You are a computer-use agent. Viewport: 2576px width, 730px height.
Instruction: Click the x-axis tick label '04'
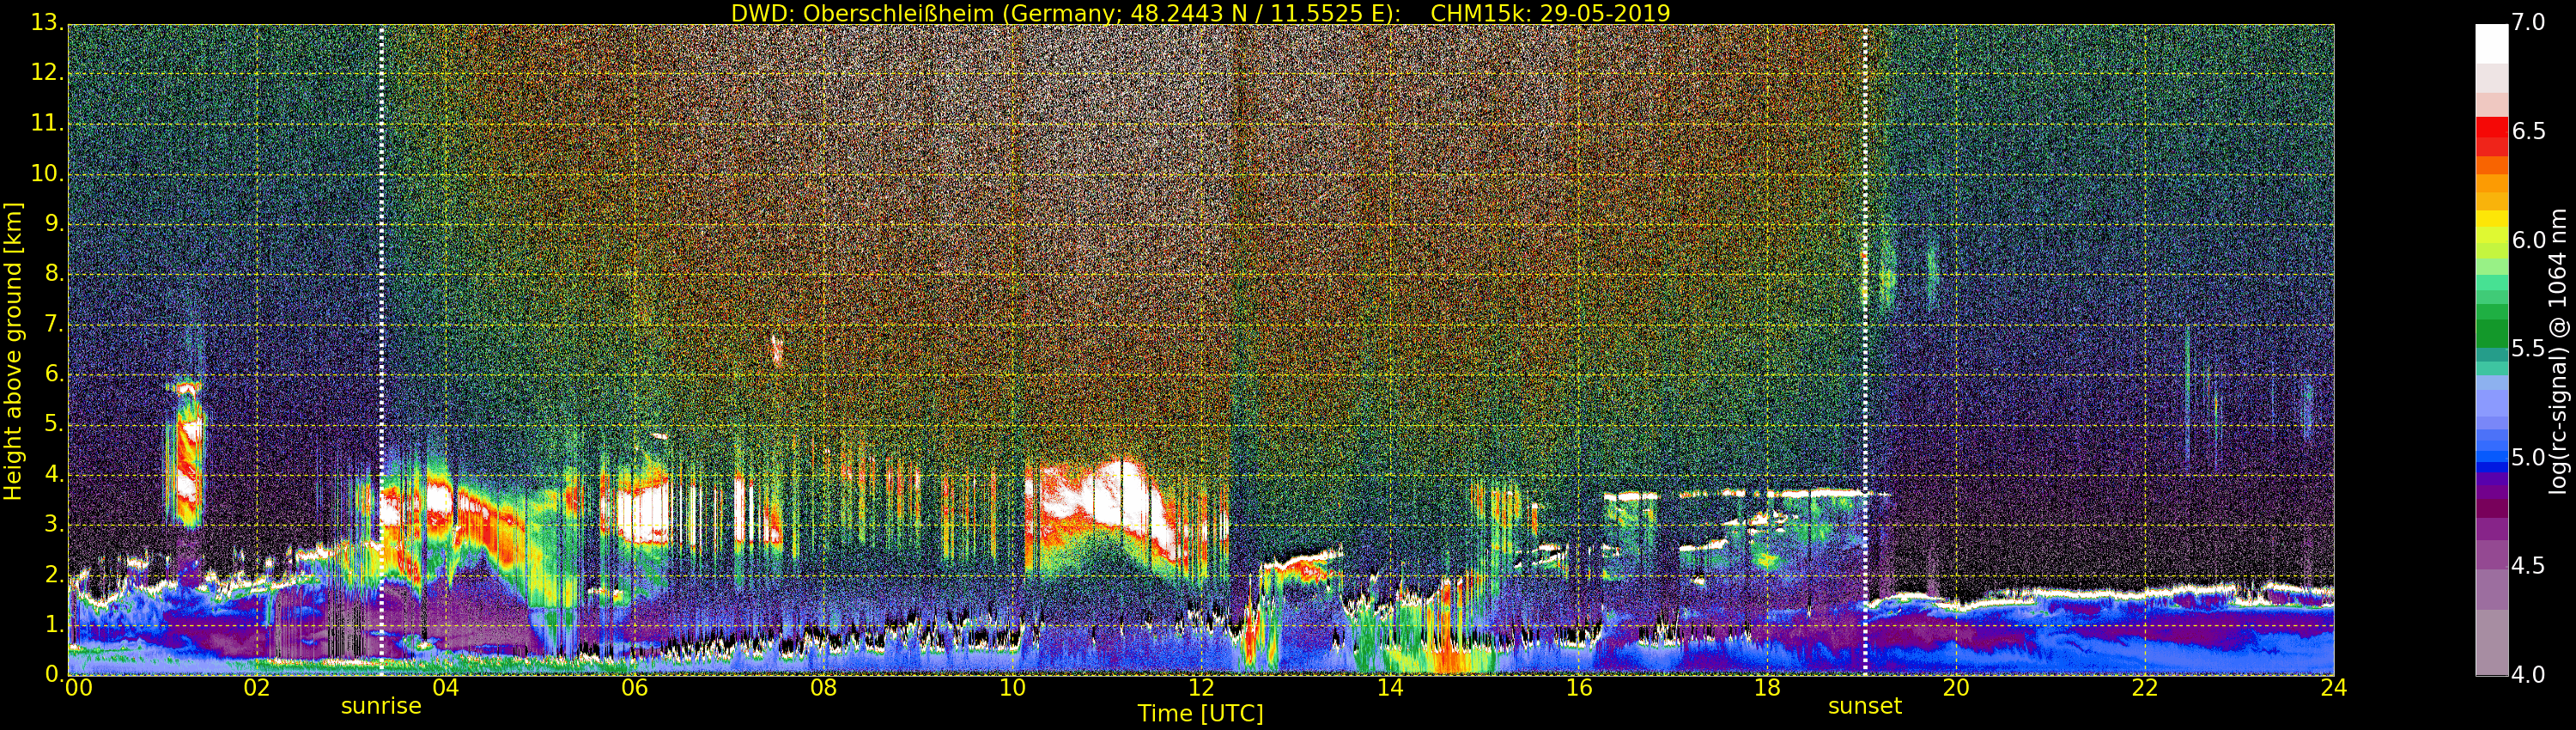click(x=446, y=688)
